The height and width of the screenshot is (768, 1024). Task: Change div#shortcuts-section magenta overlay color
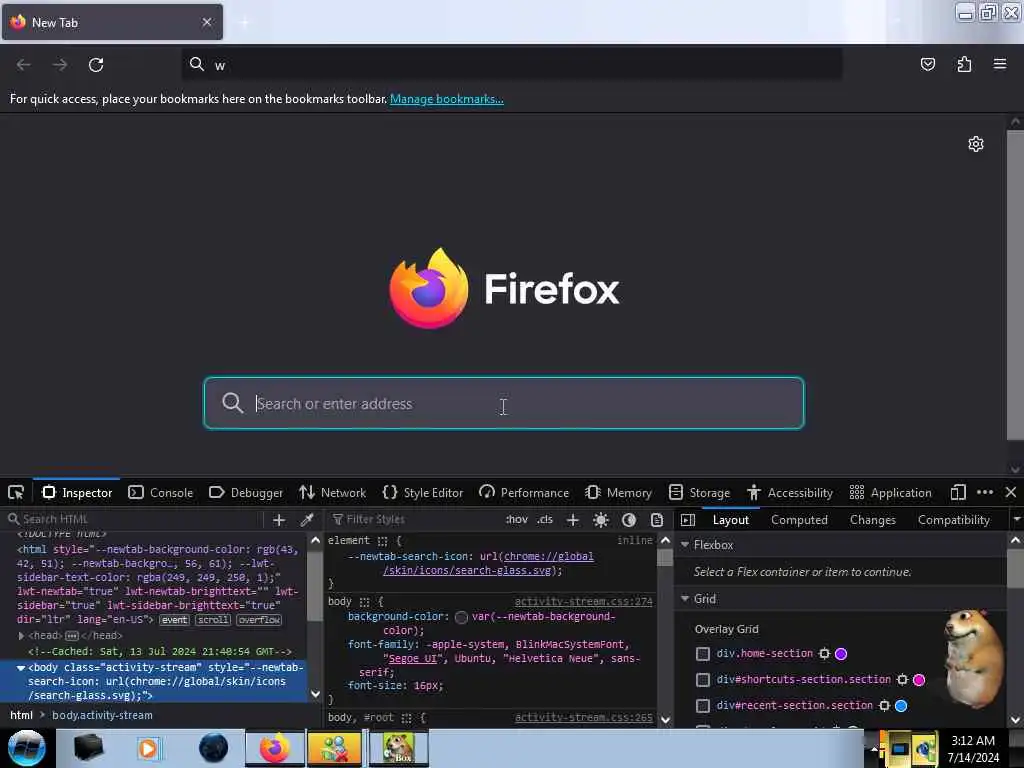point(919,680)
